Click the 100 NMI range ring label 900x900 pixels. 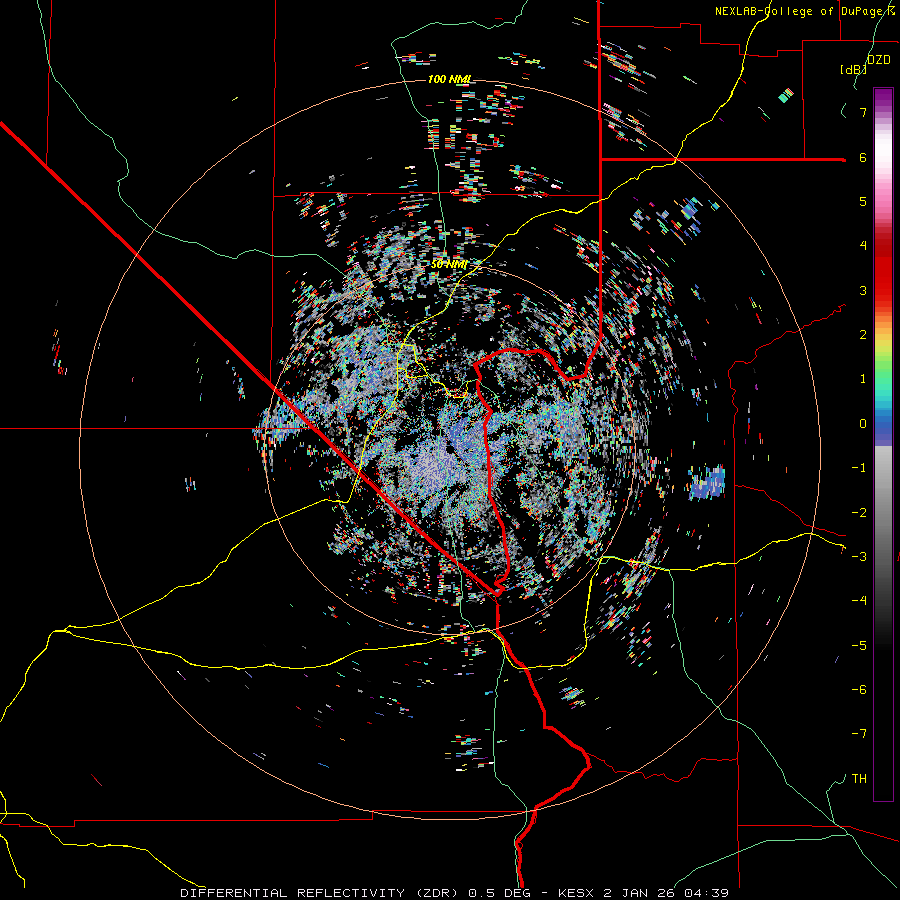click(x=450, y=79)
